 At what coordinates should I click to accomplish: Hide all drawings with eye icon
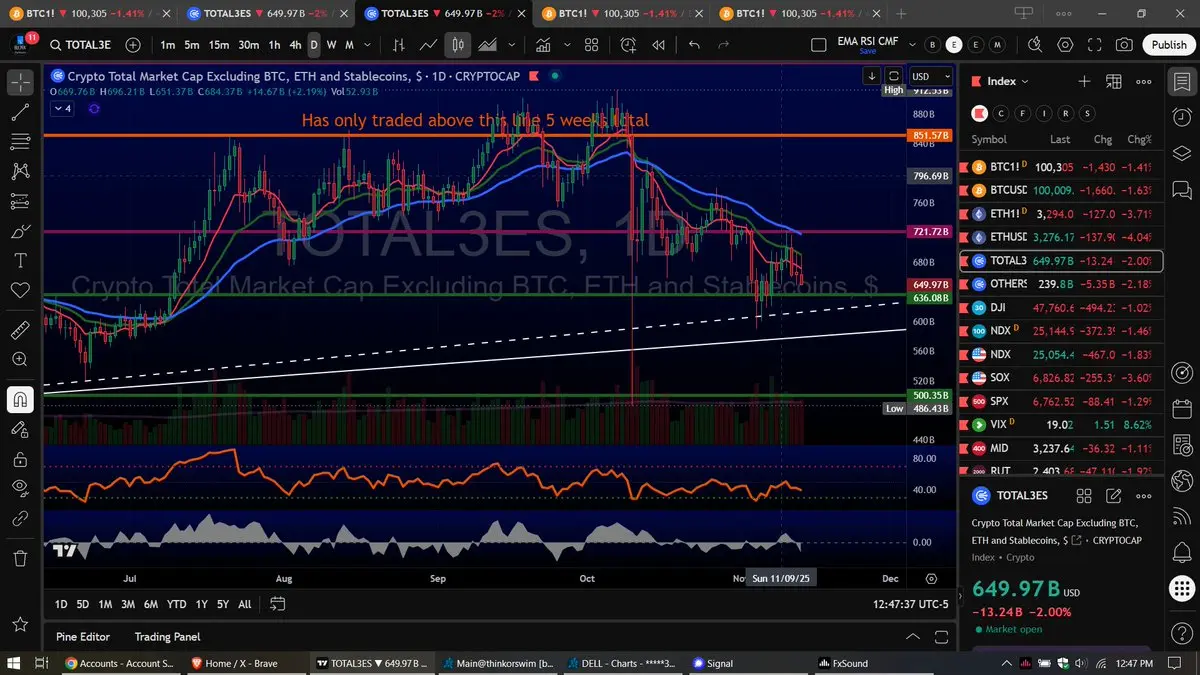tap(20, 488)
